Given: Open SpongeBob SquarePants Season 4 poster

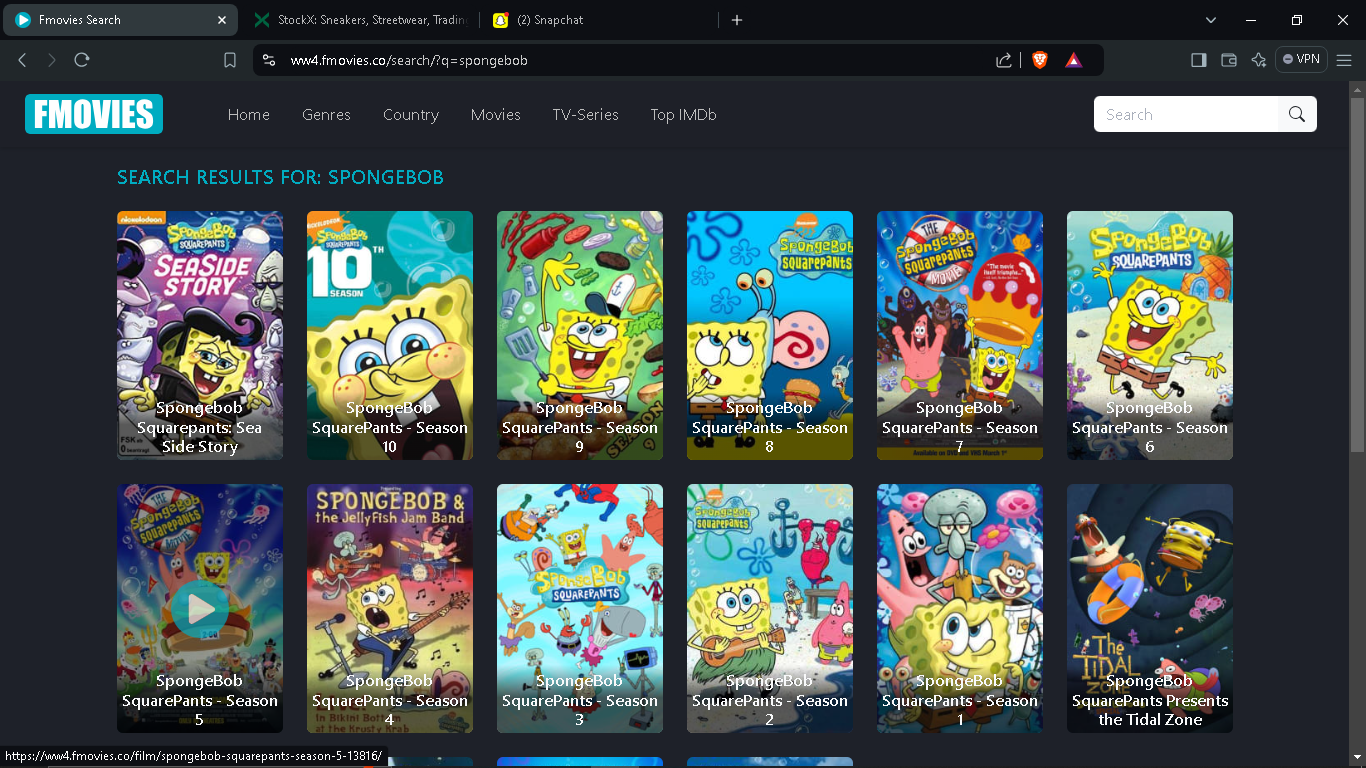Looking at the screenshot, I should click(x=390, y=608).
